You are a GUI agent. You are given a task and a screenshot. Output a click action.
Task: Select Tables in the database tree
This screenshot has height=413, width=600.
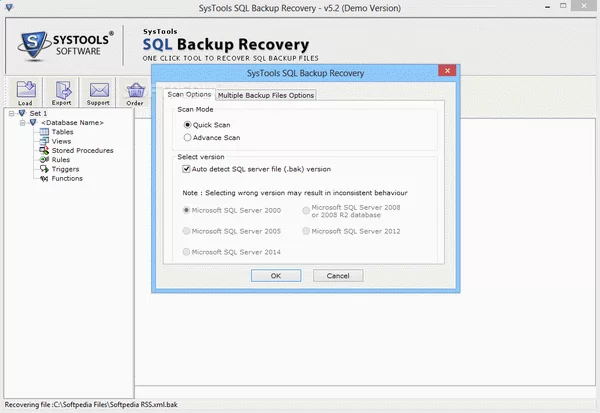[x=62, y=132]
